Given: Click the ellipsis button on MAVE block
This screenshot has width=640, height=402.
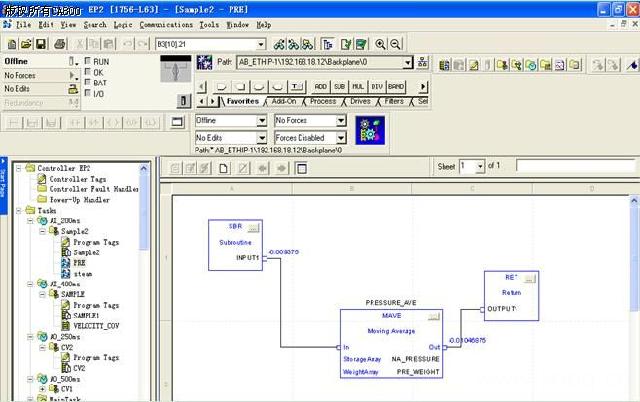Looking at the screenshot, I should [435, 315].
